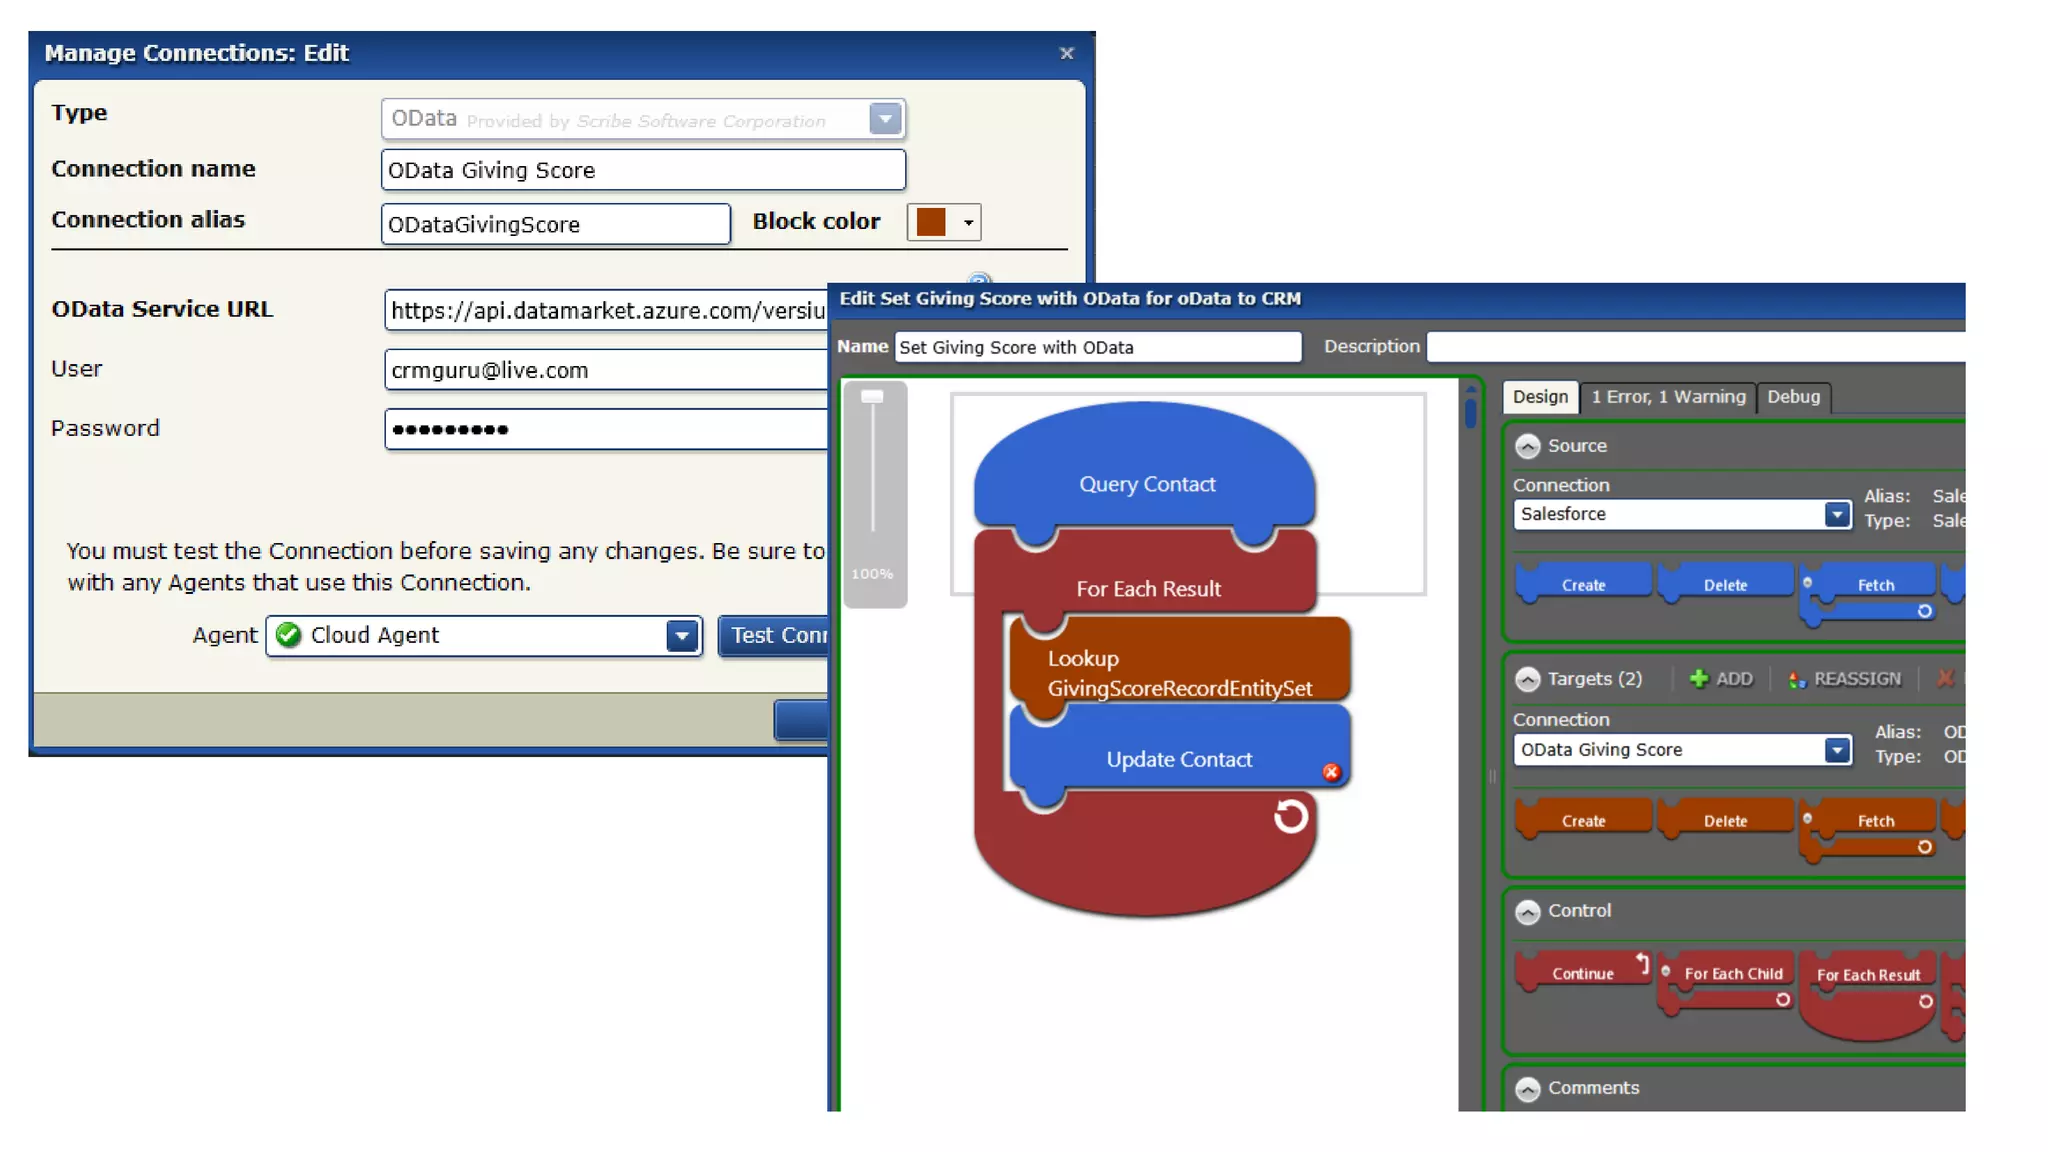Select the Continue control block
Screen dimensions: 2048x1152
[1582, 973]
